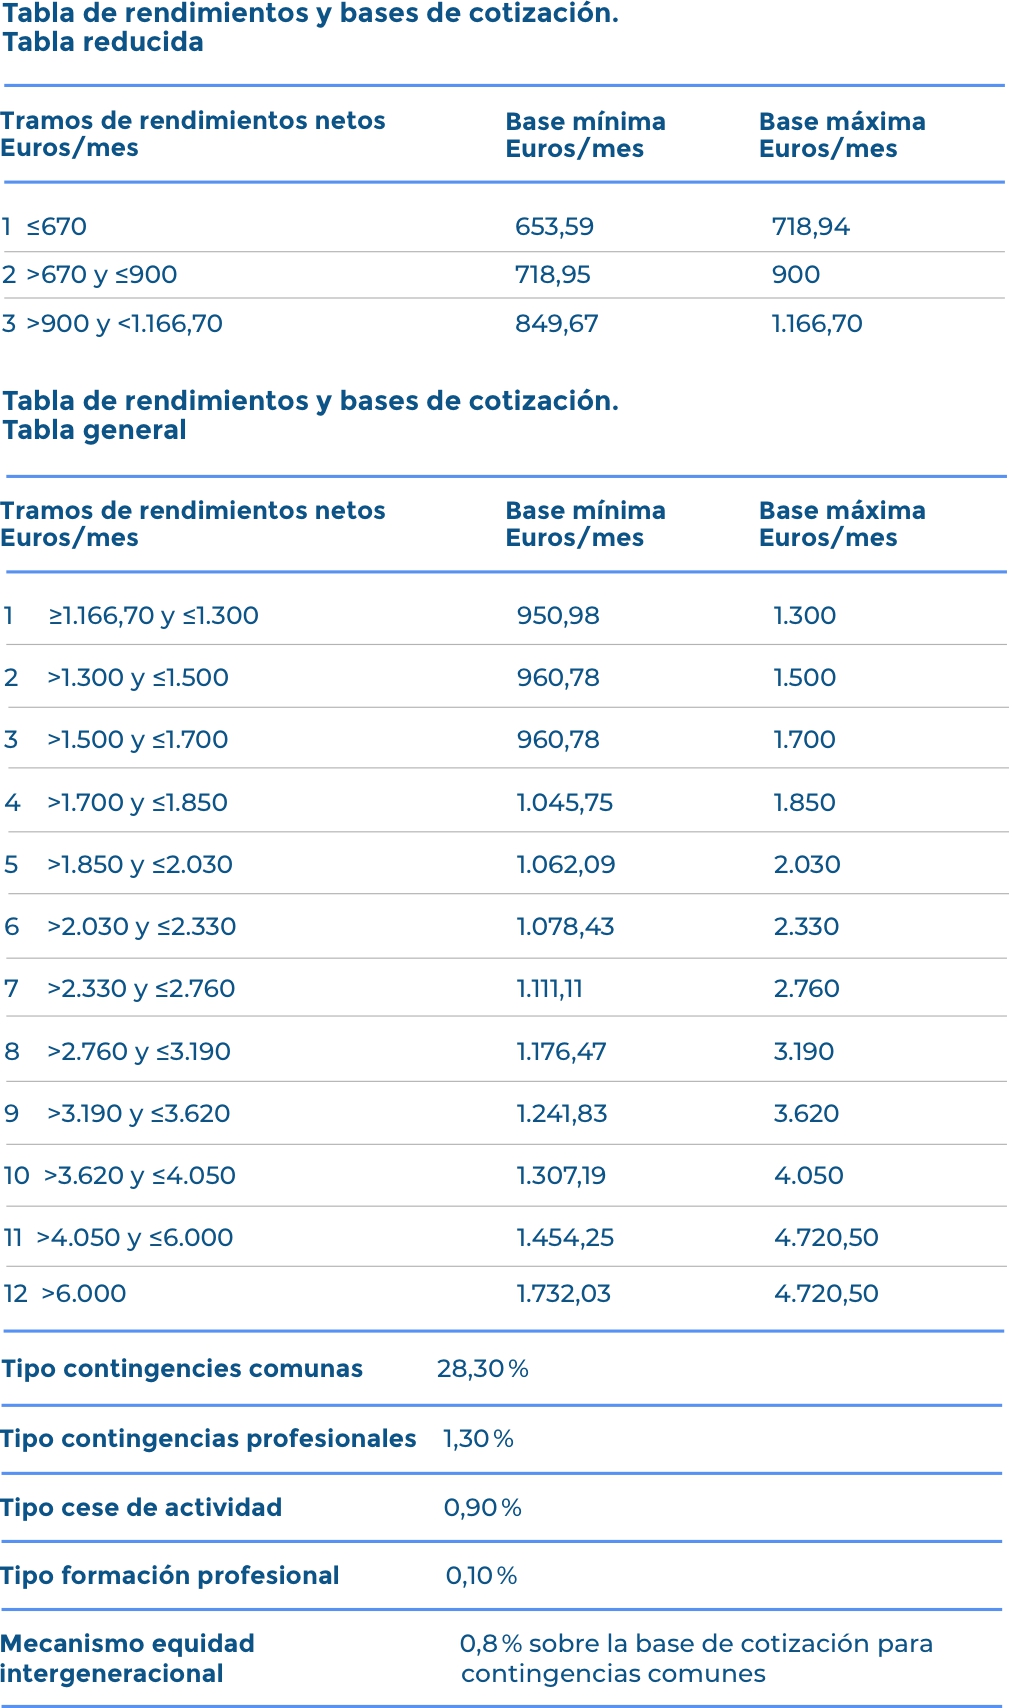Click the 'Tabla reducida' heading

point(103,42)
